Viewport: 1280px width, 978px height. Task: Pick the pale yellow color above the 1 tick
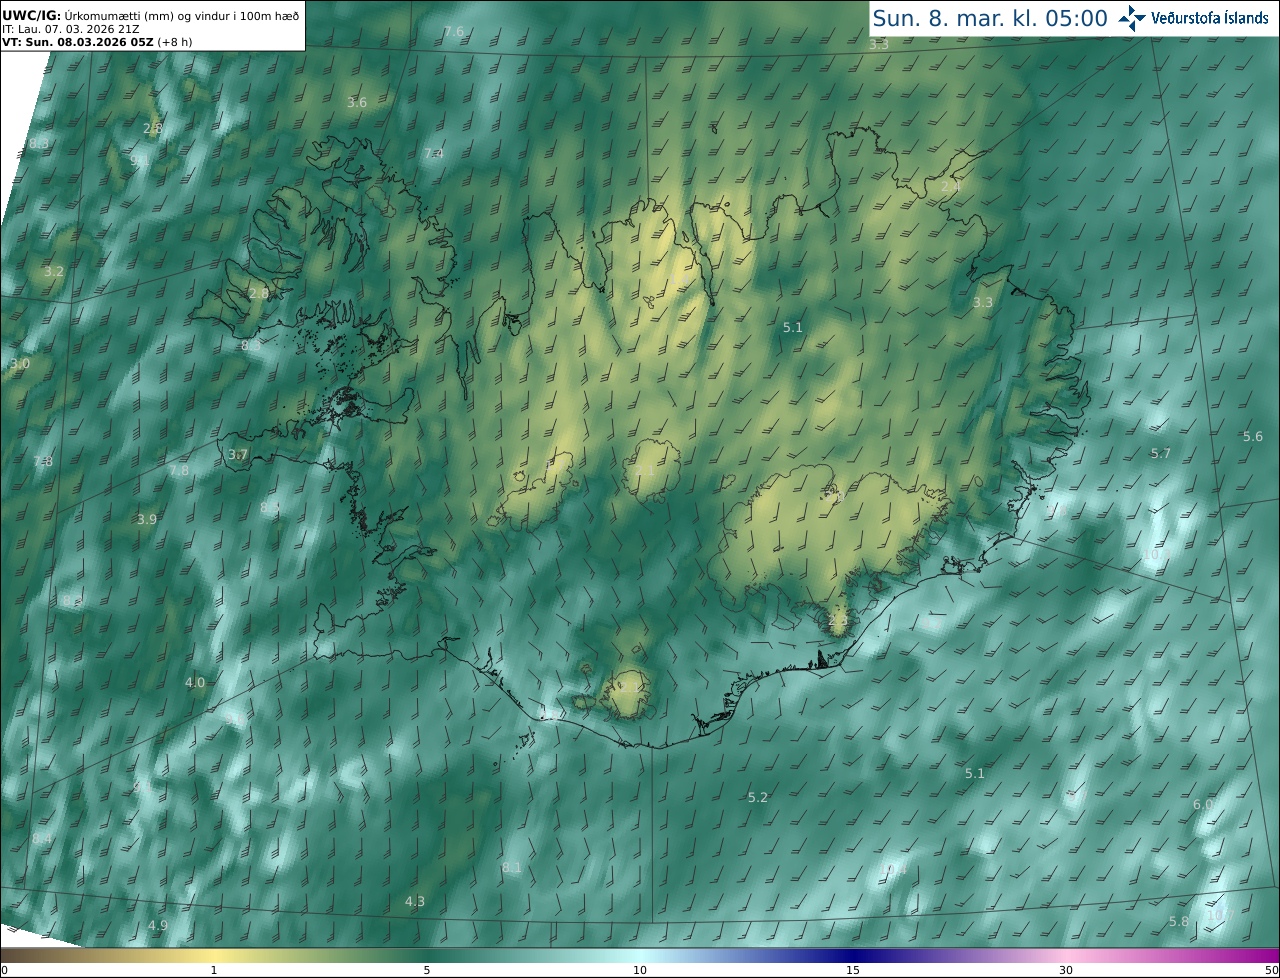click(214, 955)
